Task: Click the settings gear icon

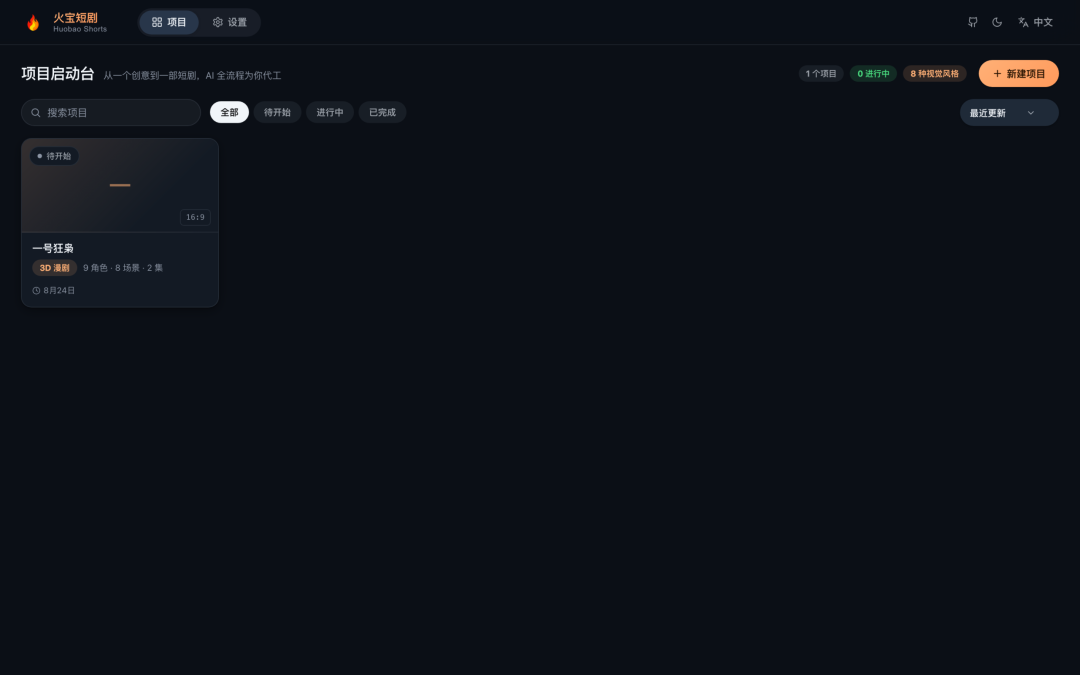Action: [x=218, y=22]
